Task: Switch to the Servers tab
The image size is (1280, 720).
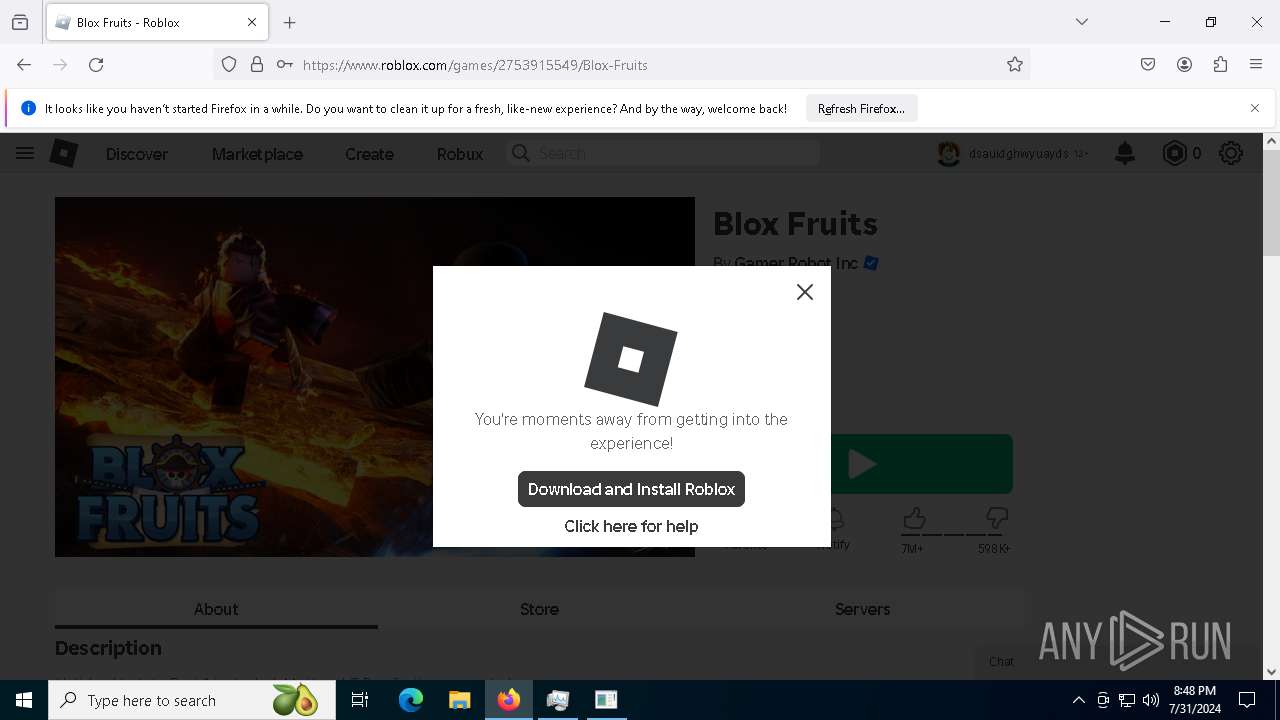Action: tap(862, 609)
